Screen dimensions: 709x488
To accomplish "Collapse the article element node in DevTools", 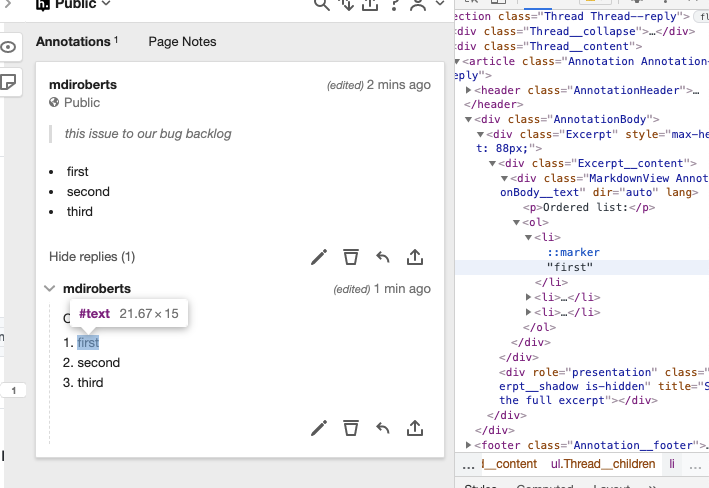I will tap(457, 62).
